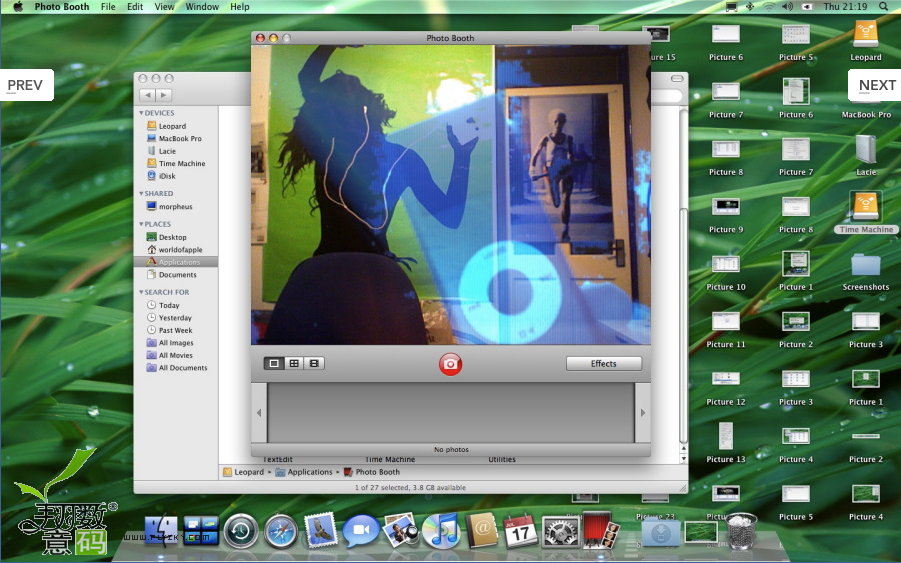Open the Edit menu

point(135,6)
